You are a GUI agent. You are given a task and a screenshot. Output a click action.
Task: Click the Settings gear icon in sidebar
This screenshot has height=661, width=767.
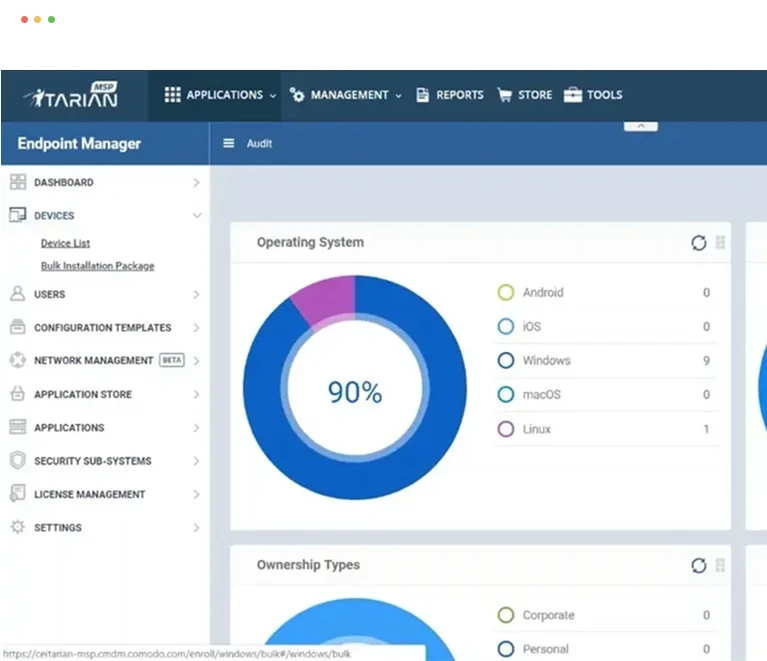[x=17, y=527]
